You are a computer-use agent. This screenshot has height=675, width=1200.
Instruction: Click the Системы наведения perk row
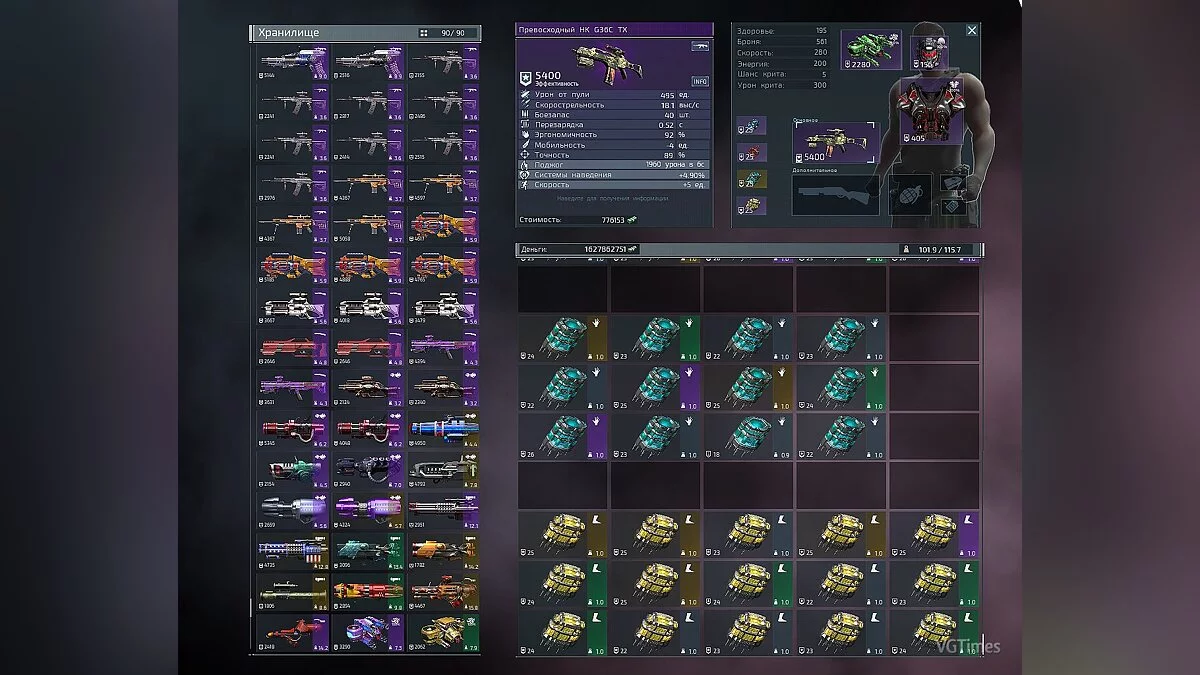615,175
